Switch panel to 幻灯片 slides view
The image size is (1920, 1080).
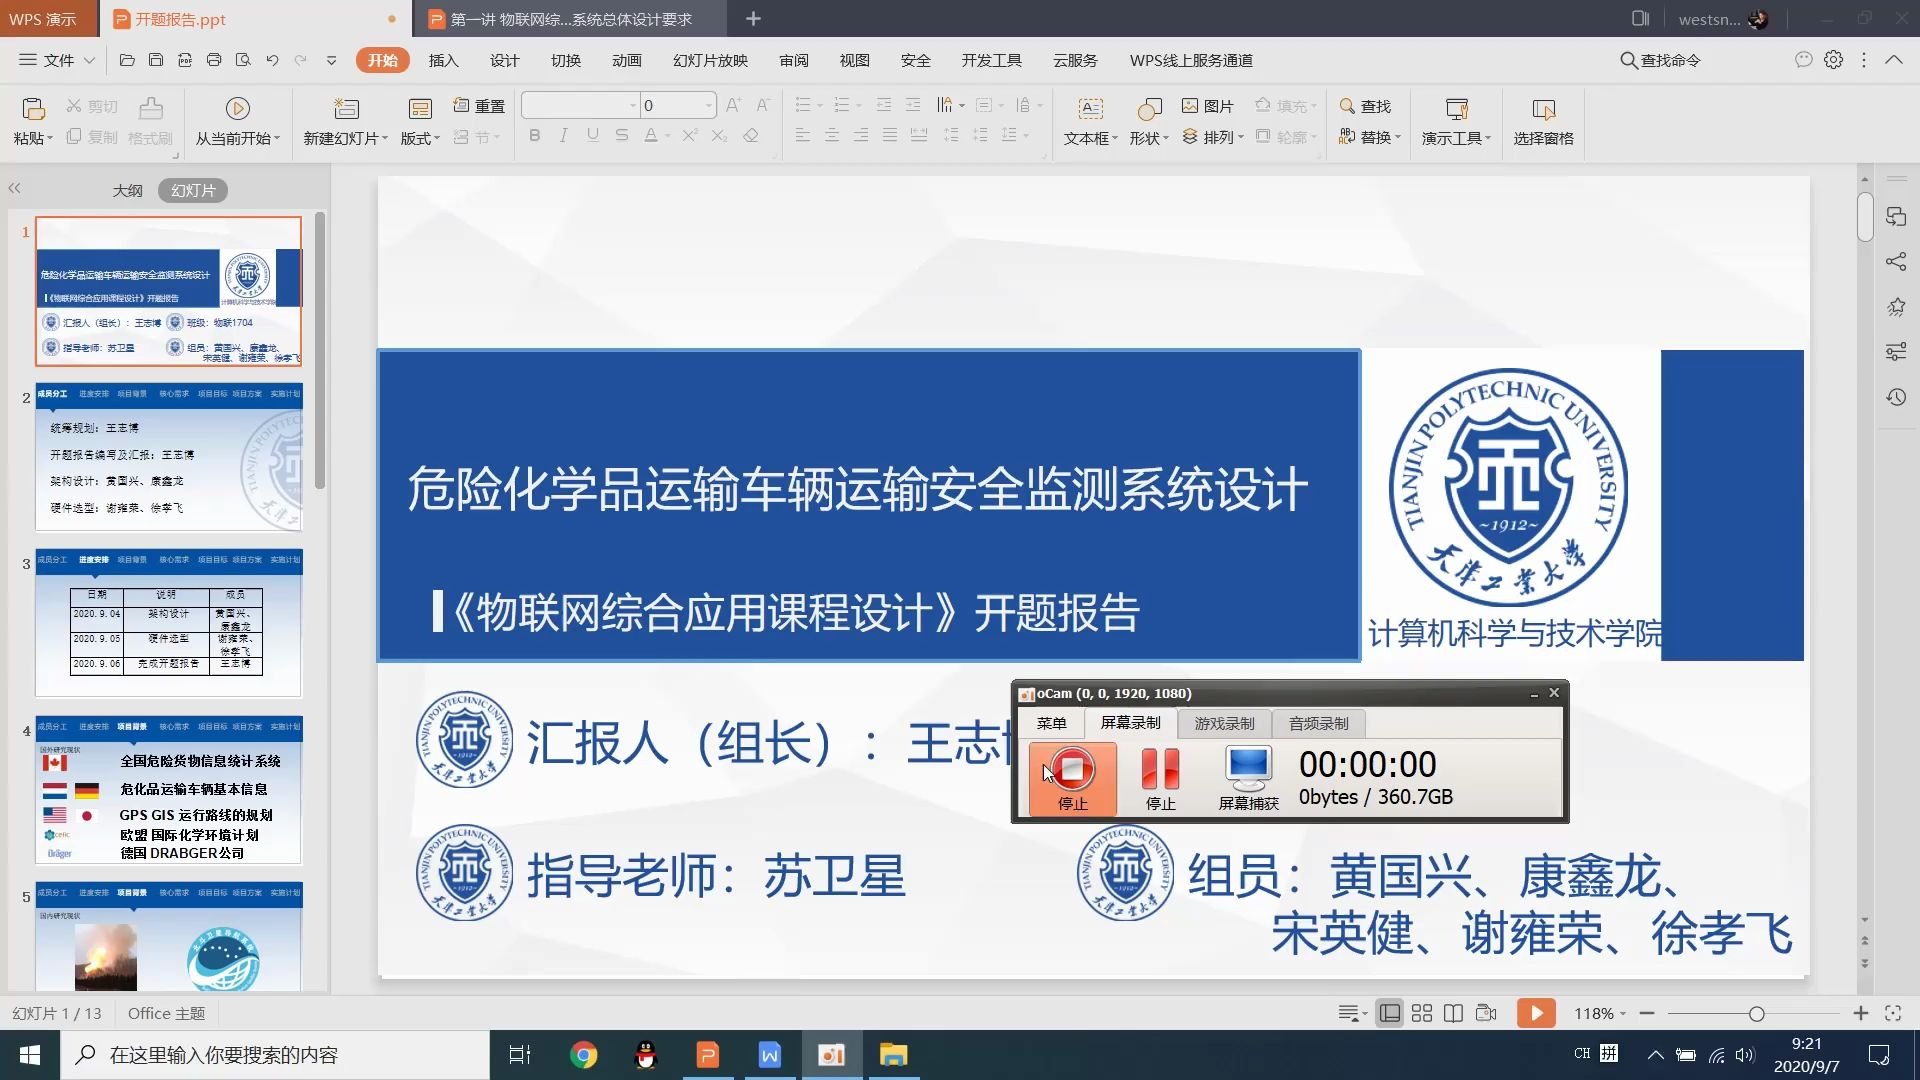coord(193,190)
